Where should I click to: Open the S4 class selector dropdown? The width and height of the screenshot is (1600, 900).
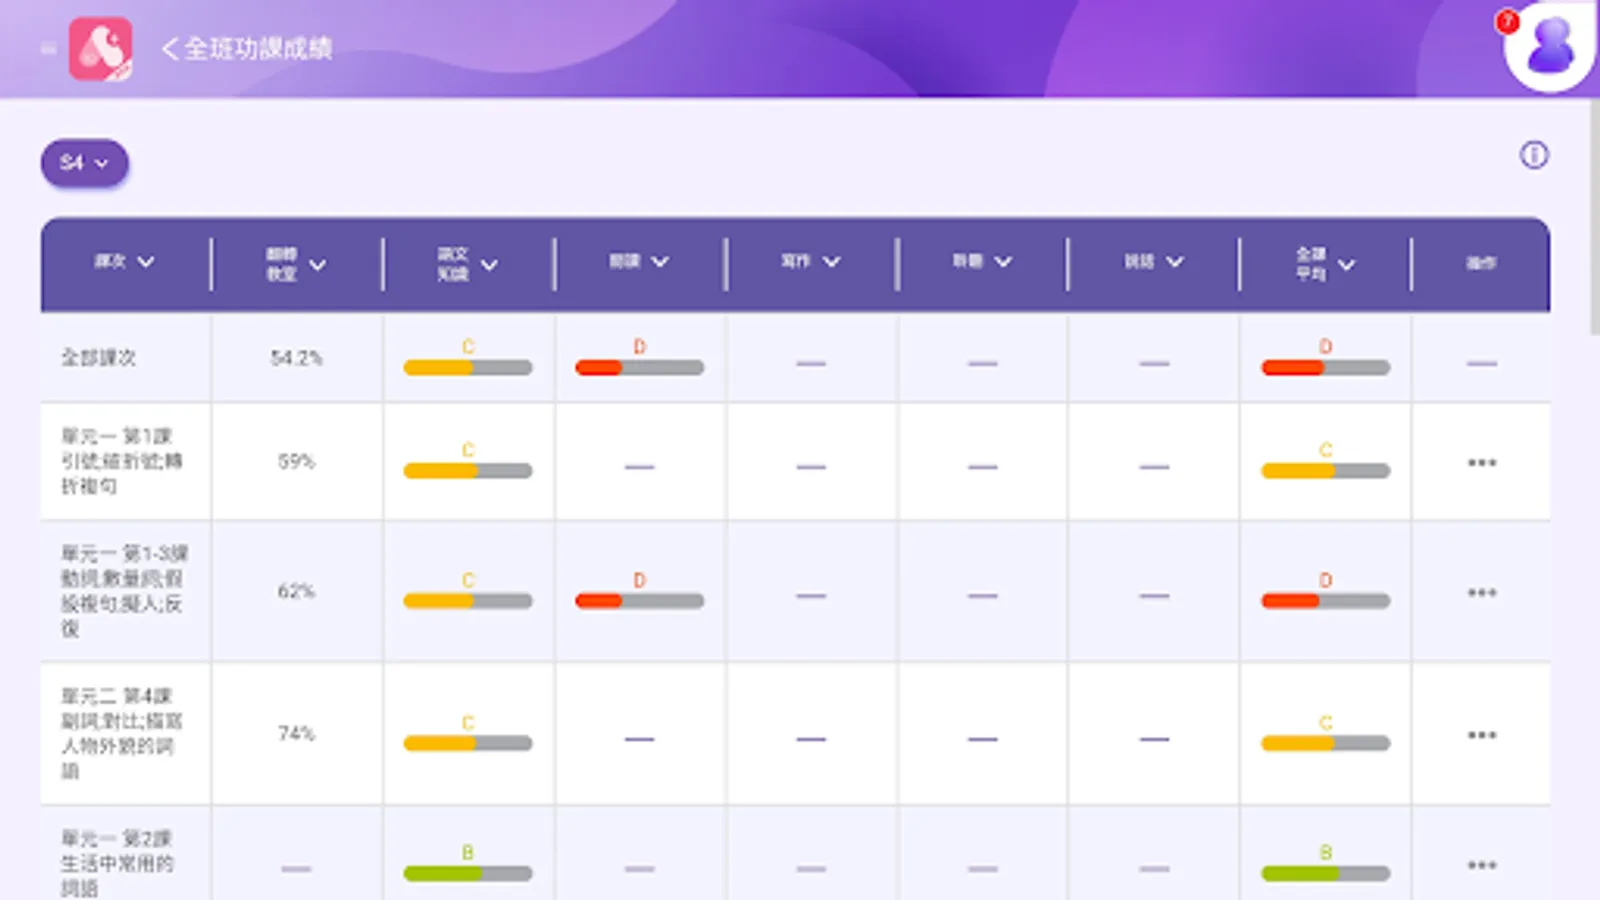[x=84, y=163]
